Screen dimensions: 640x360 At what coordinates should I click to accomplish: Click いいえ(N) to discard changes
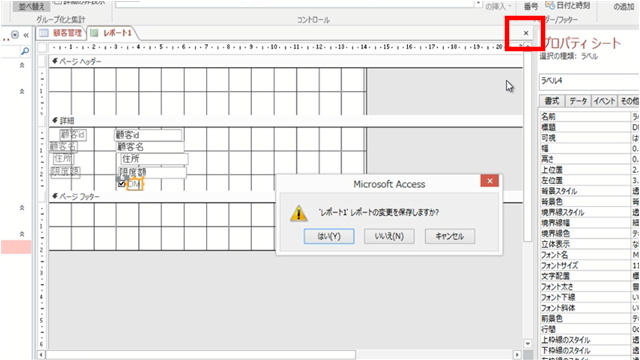[x=389, y=236]
